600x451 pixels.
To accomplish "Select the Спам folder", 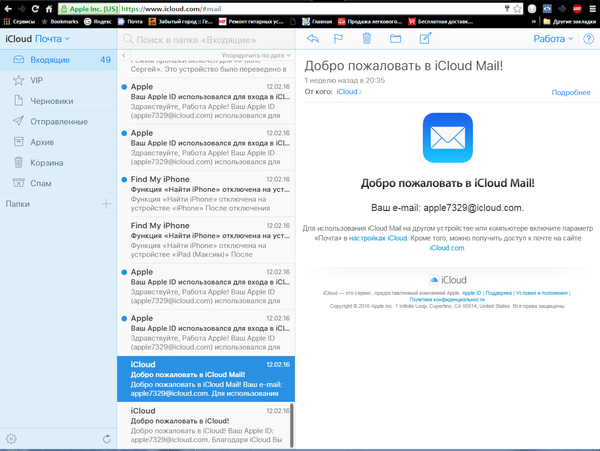I will coord(42,183).
